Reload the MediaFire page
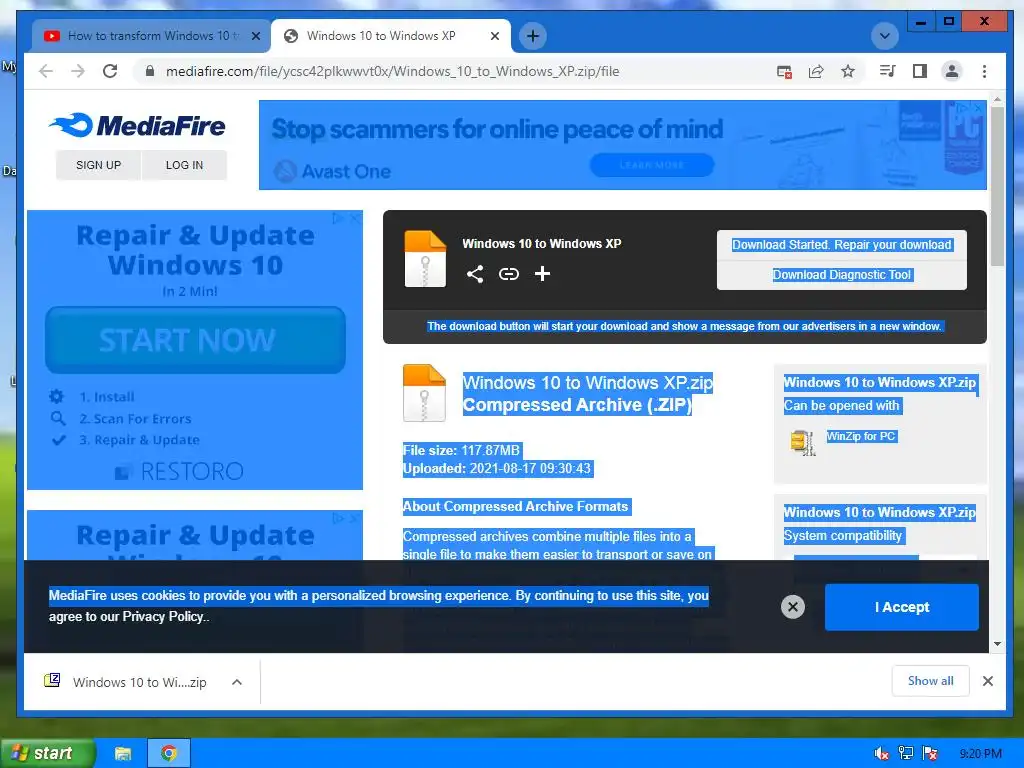Viewport: 1024px width, 768px height. 110,71
